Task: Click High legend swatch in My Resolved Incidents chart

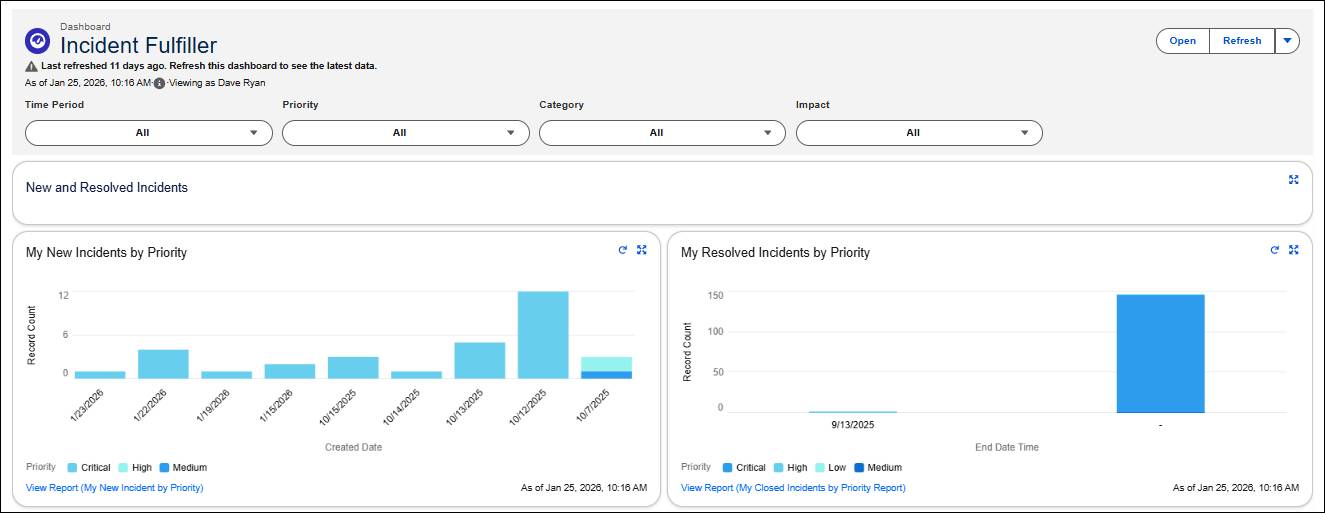Action: click(x=779, y=467)
